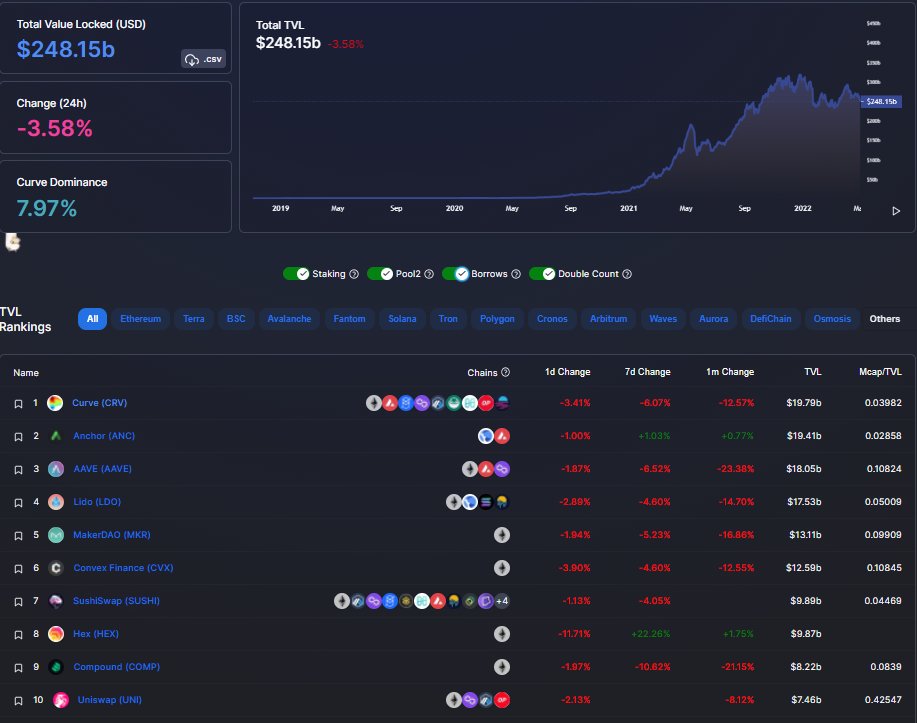Open the Uniswap (UNI) protocol link
The height and width of the screenshot is (723, 917).
(x=109, y=700)
